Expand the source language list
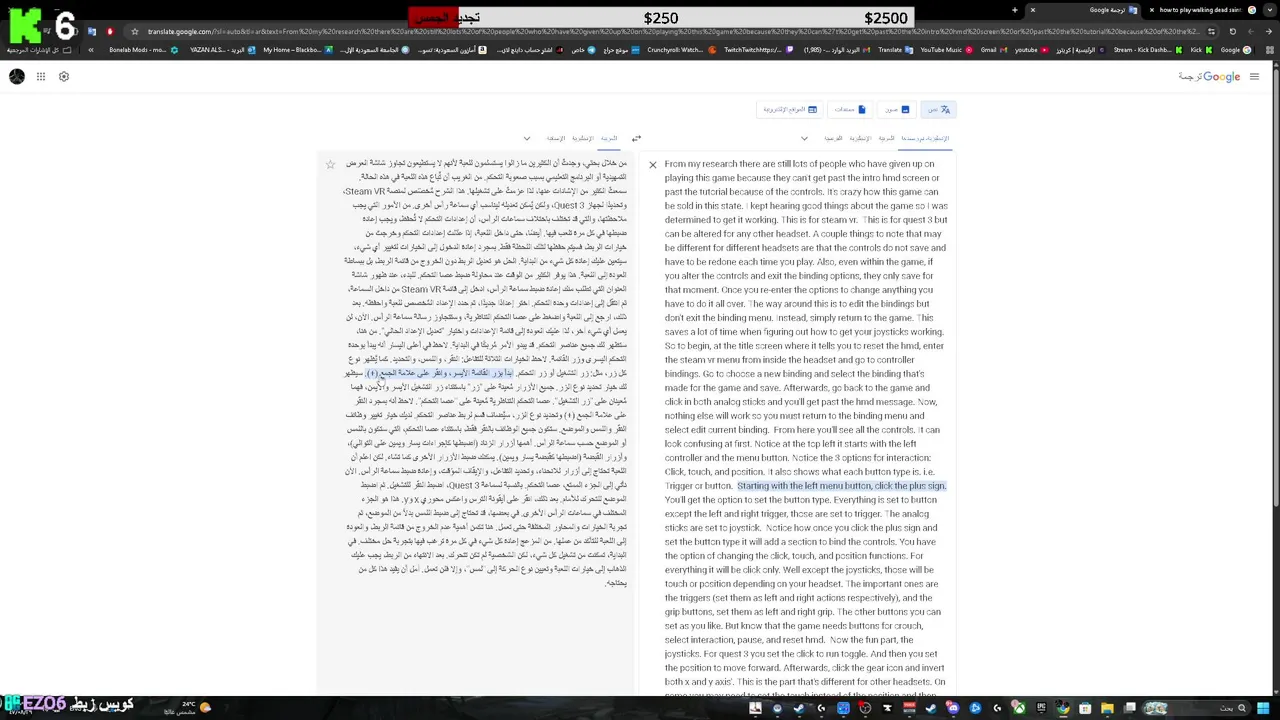Image resolution: width=1280 pixels, height=720 pixels. 804,138
